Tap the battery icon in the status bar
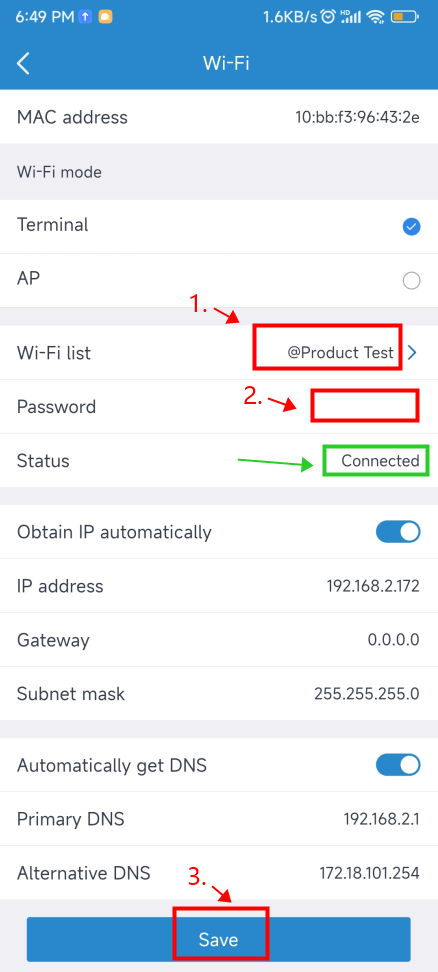Screen dimensions: 438x972 click(406, 17)
